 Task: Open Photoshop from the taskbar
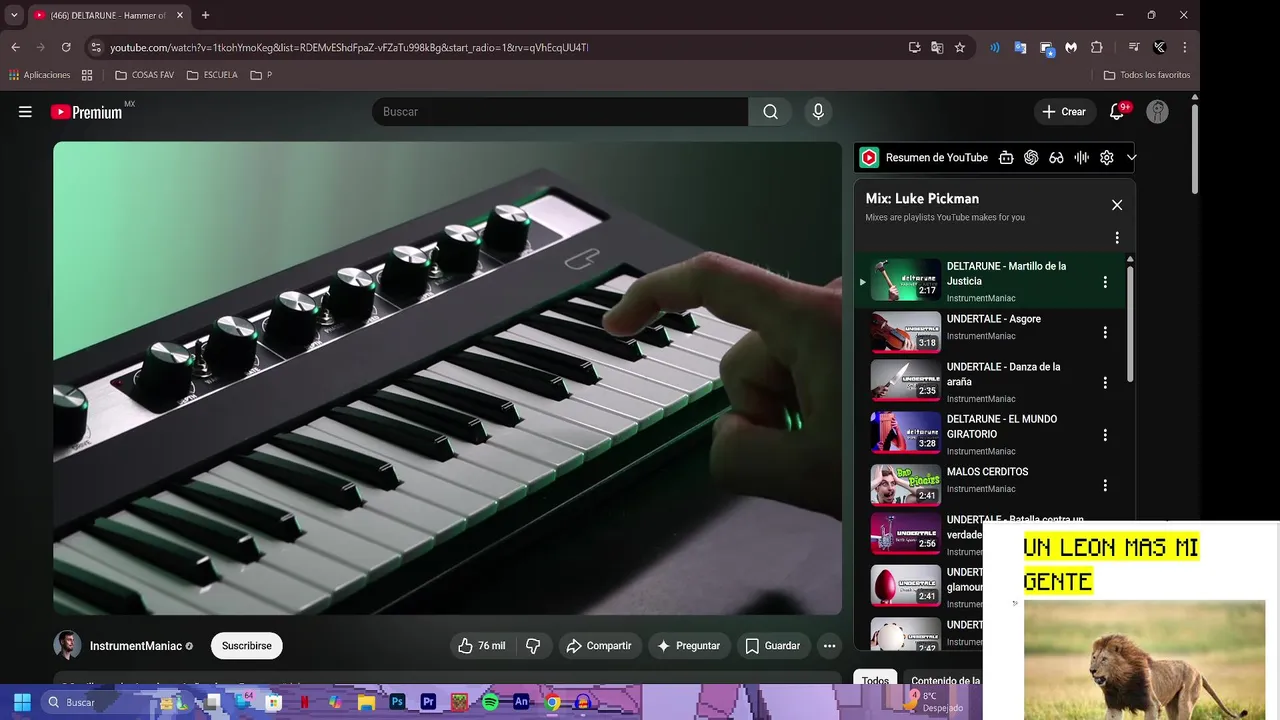[397, 702]
